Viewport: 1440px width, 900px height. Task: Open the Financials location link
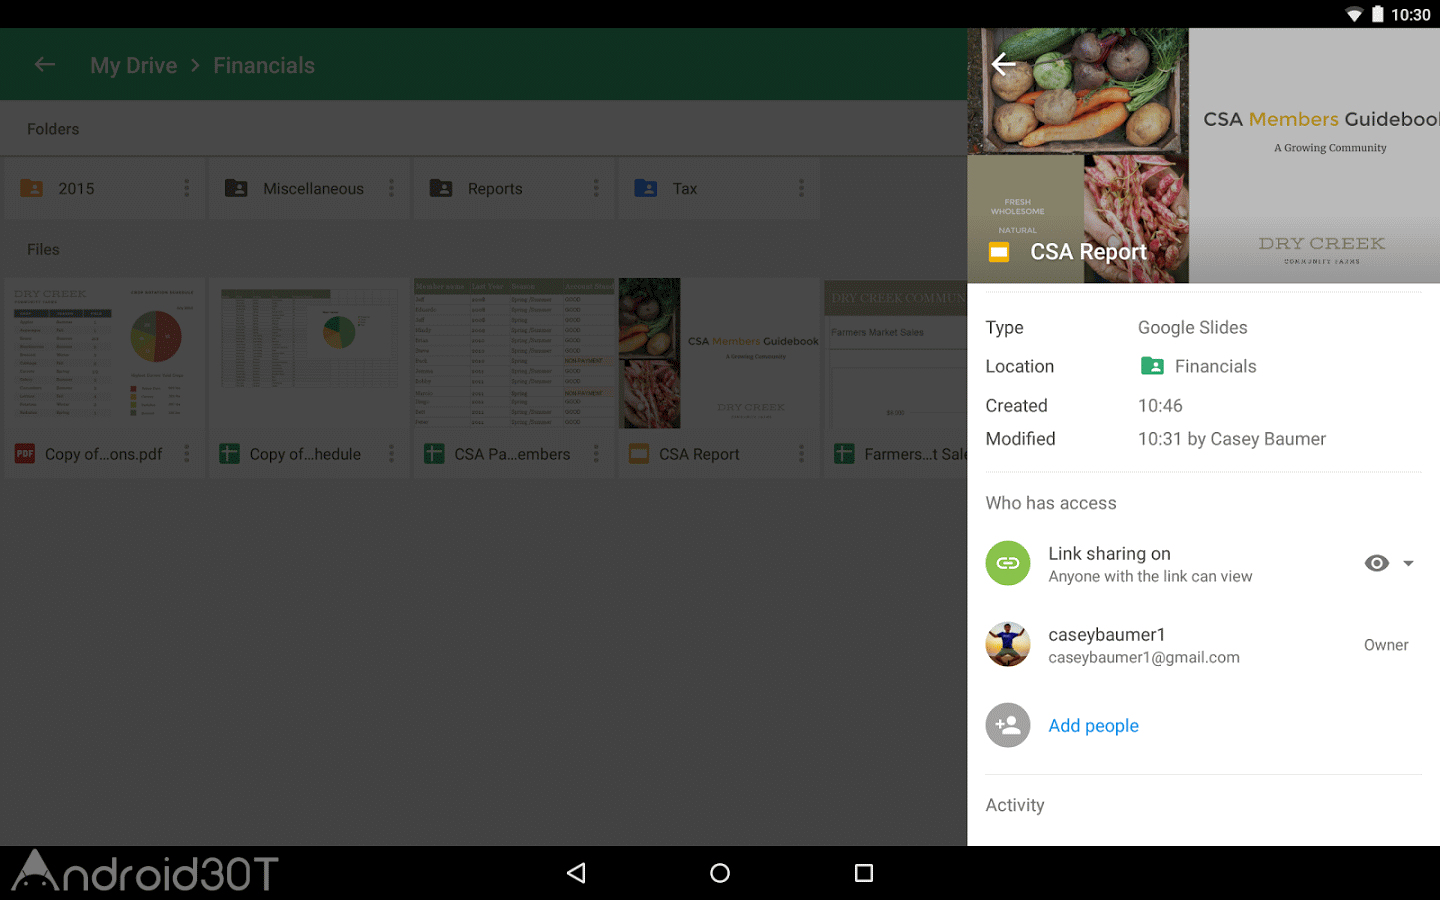pyautogui.click(x=1215, y=366)
